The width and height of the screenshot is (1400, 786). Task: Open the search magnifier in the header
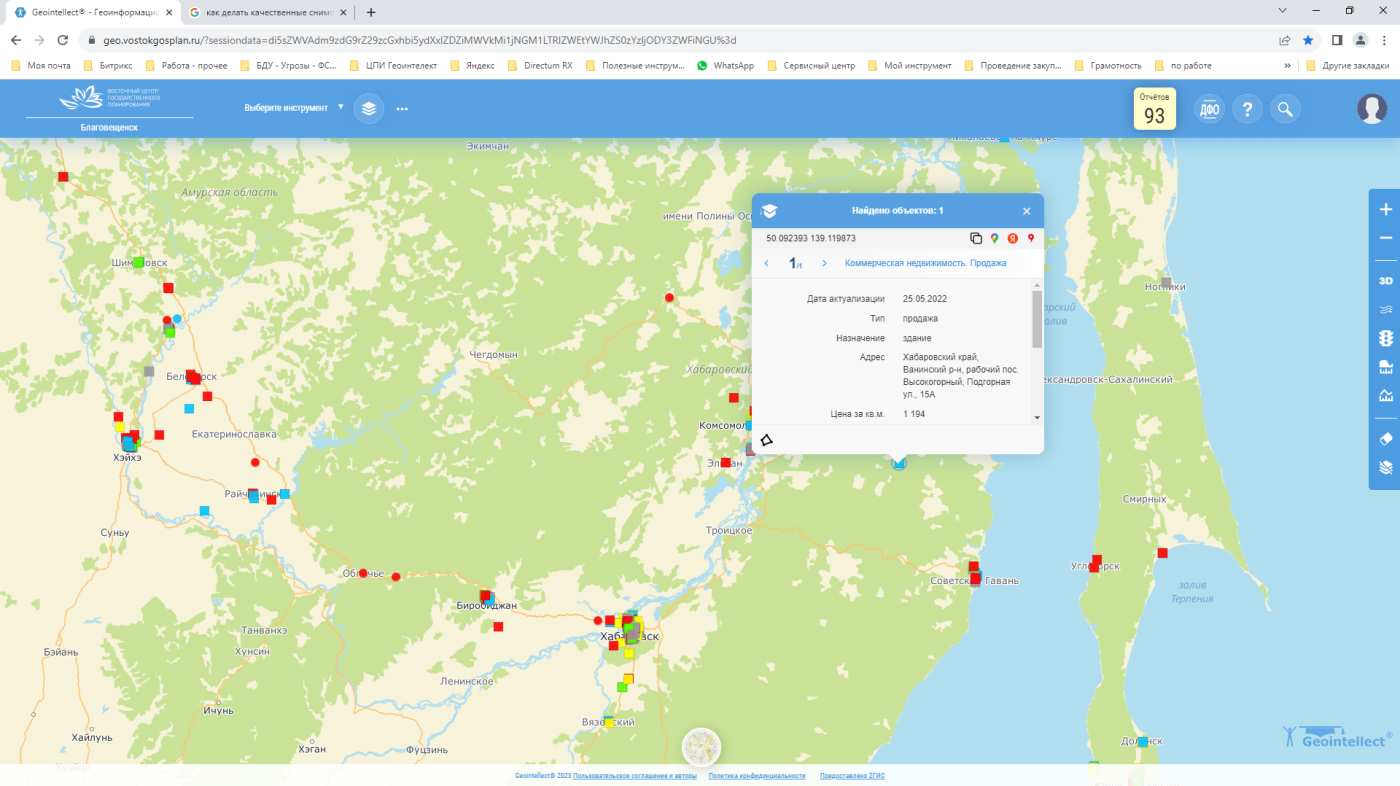tap(1286, 109)
